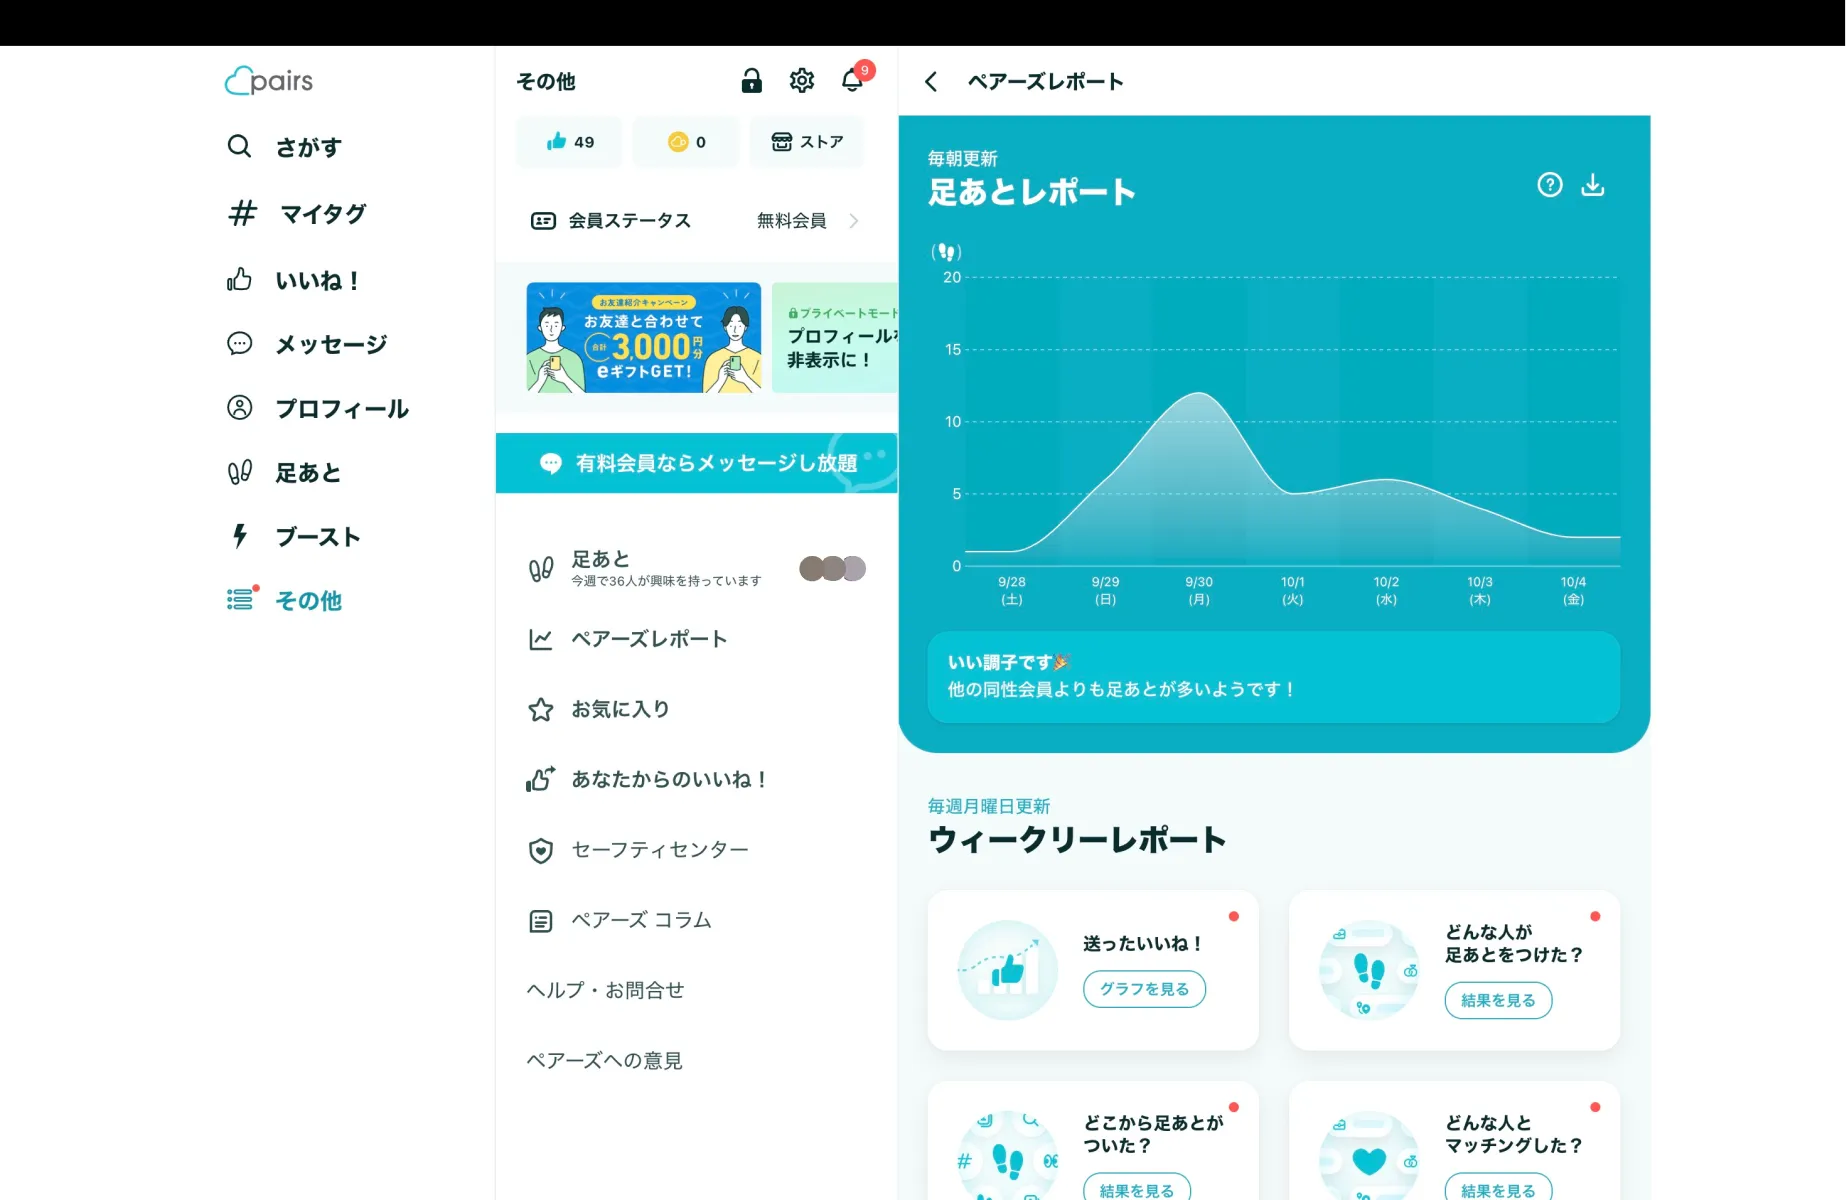Click the ブースト lightning icon
The width and height of the screenshot is (1846, 1200).
click(238, 536)
